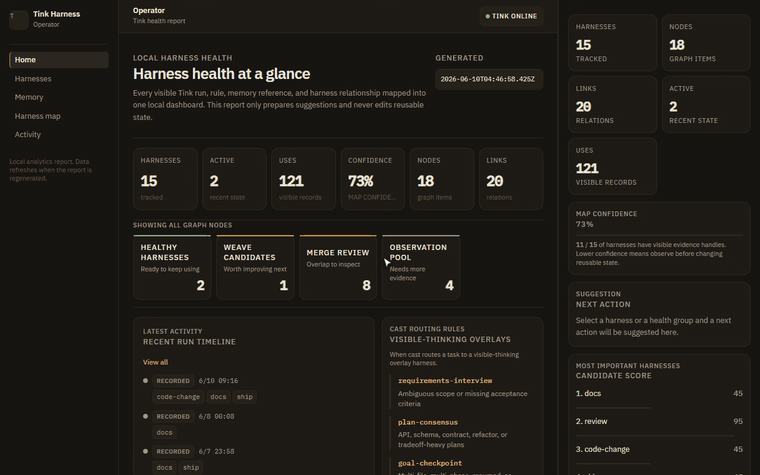Click the Links 20 relations card
Image resolution: width=760 pixels, height=475 pixels.
[511, 179]
